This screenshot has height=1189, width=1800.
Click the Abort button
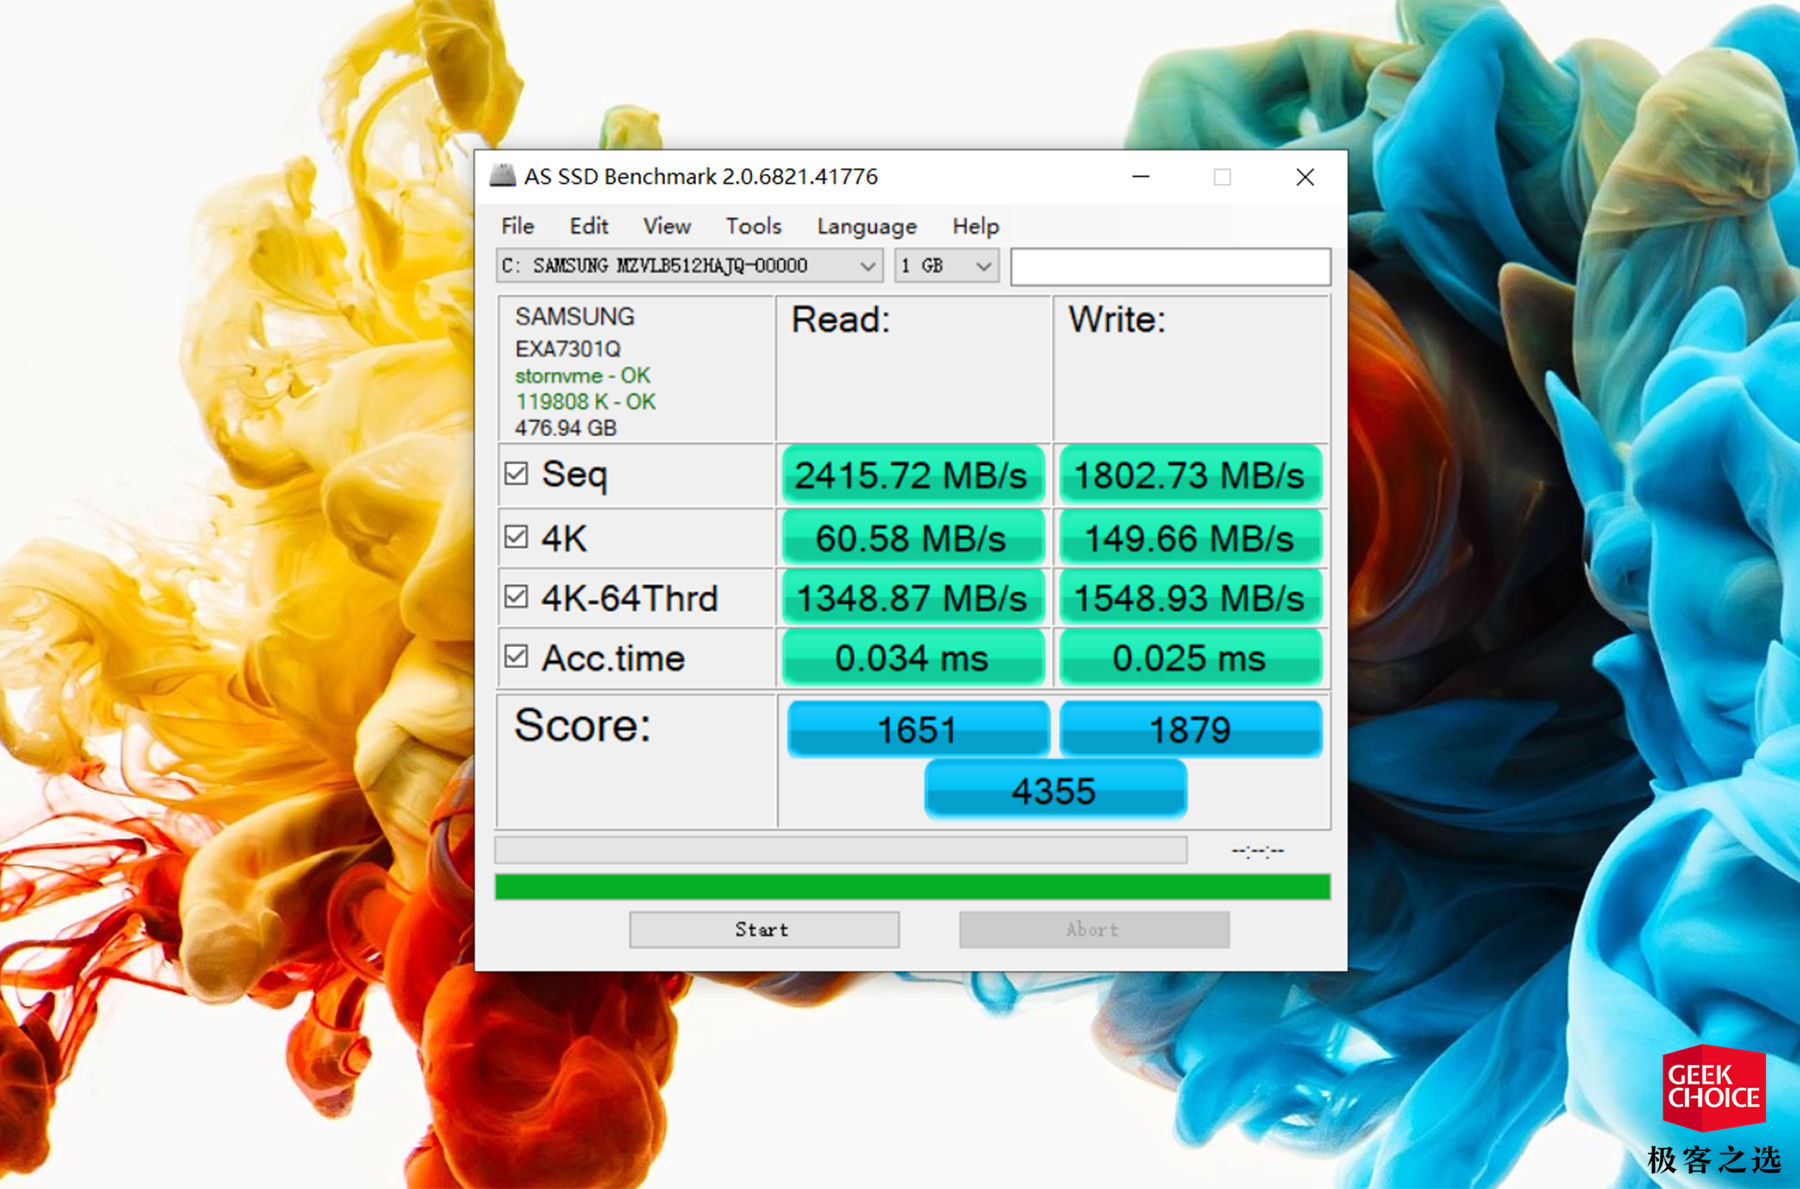1093,929
